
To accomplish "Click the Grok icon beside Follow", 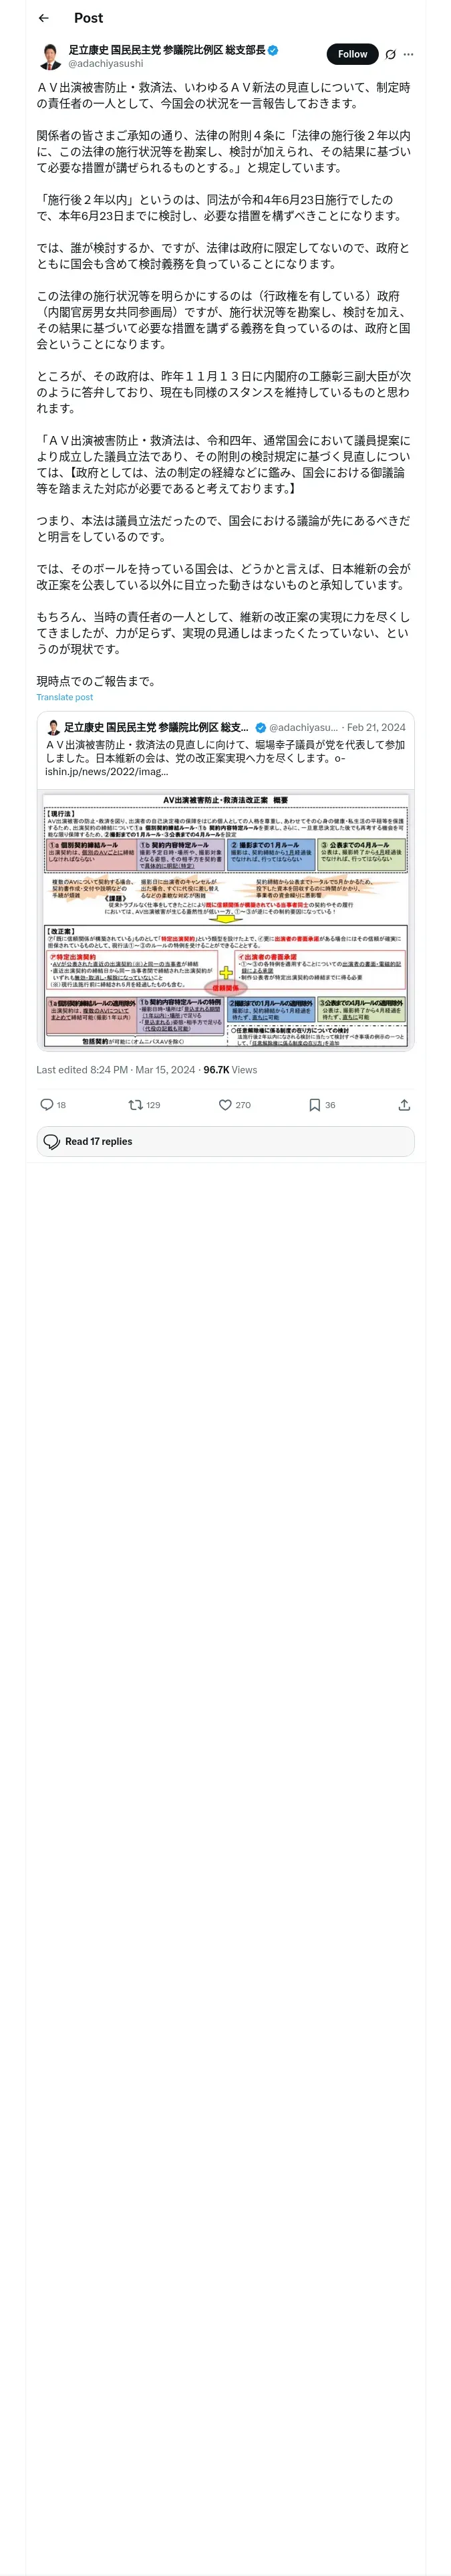I will coord(390,55).
